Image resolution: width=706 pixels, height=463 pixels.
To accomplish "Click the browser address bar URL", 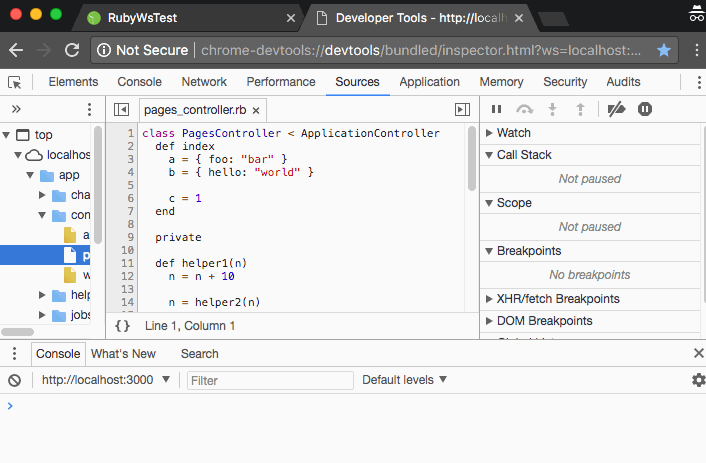I will coord(421,50).
